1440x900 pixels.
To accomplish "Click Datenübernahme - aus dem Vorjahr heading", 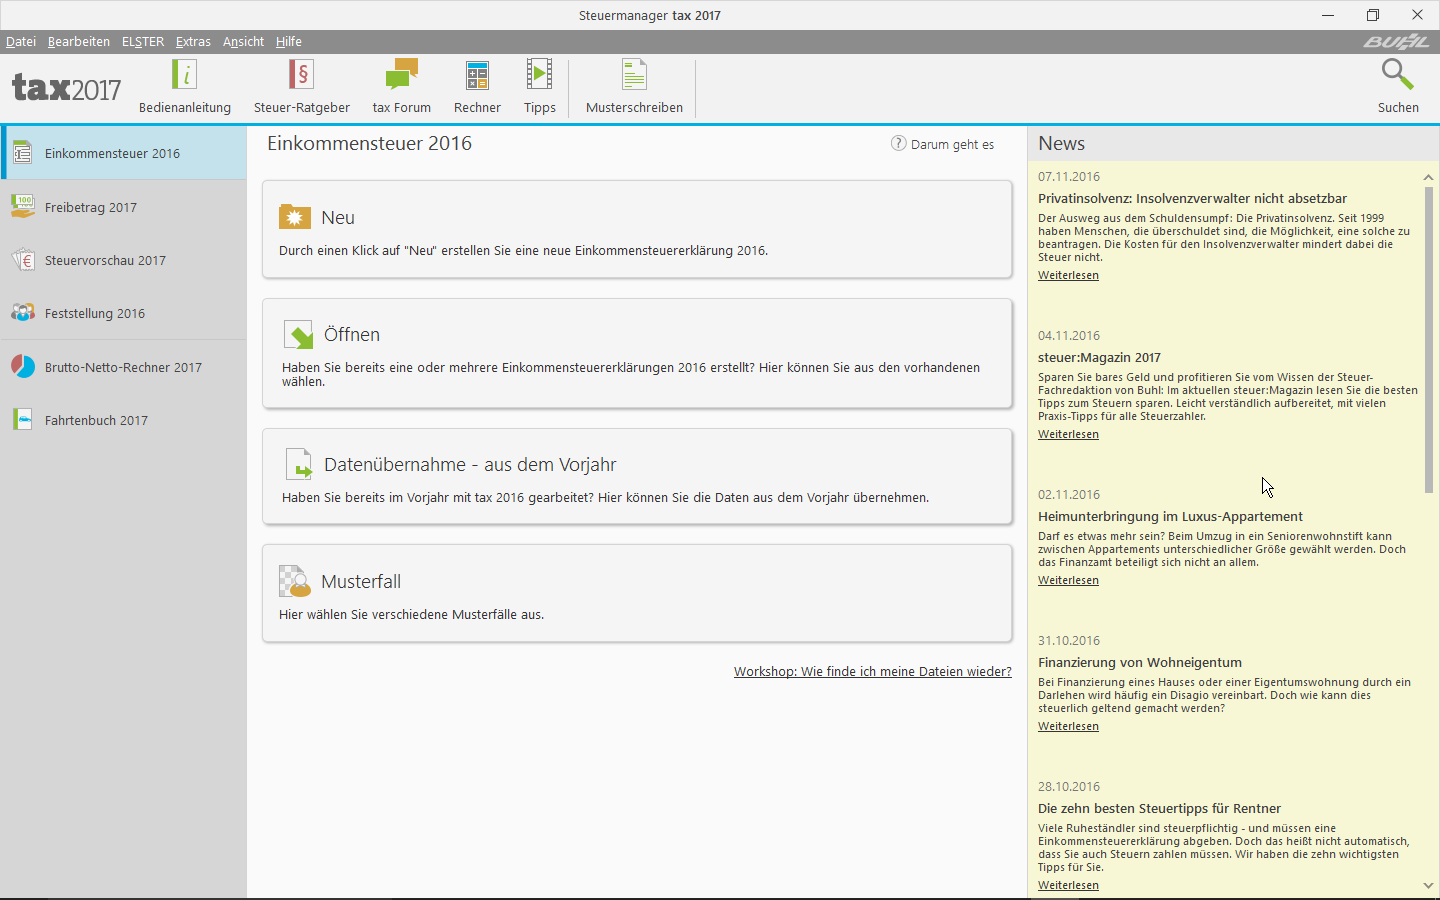I will click(470, 464).
